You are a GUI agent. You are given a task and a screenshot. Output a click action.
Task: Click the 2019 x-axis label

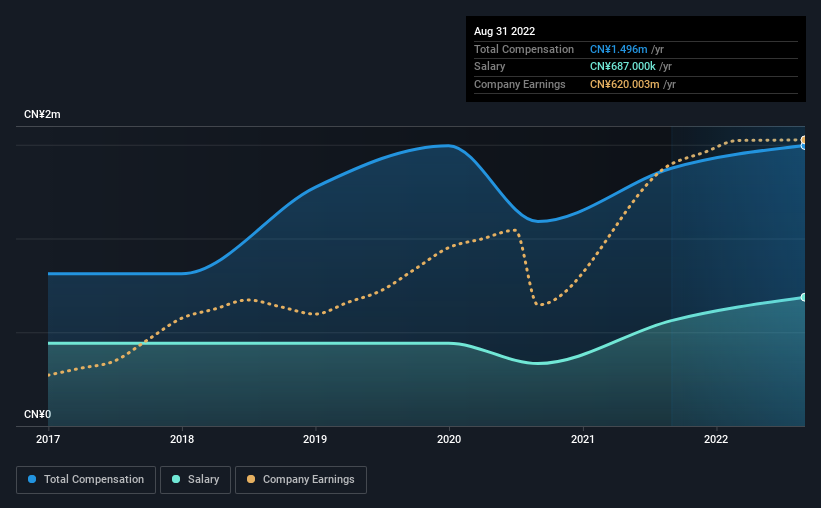[x=315, y=439]
